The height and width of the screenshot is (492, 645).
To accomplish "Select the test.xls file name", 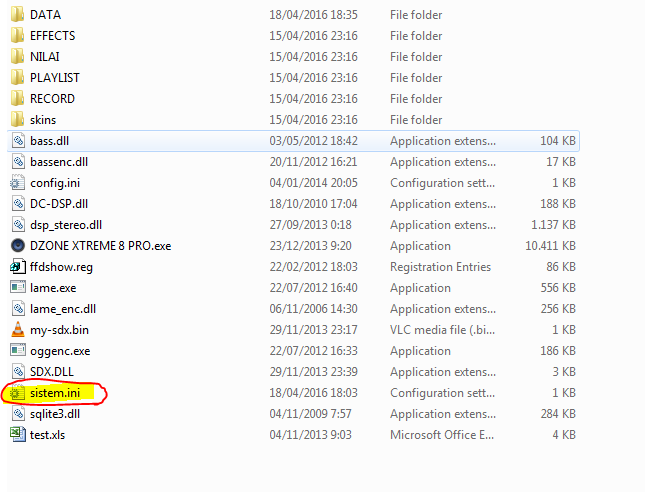I will [48, 435].
